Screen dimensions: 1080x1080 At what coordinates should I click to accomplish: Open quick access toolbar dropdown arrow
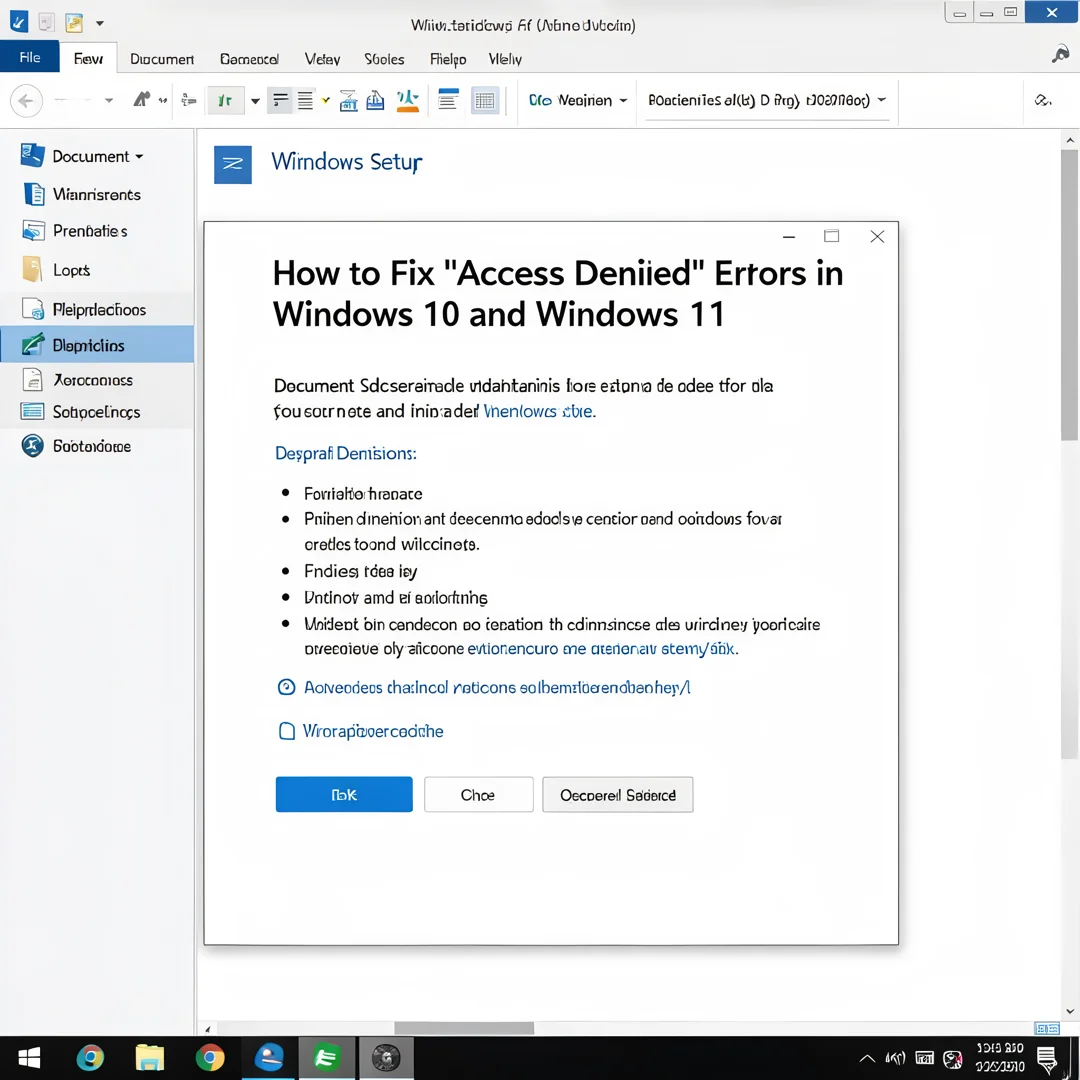[x=100, y=23]
